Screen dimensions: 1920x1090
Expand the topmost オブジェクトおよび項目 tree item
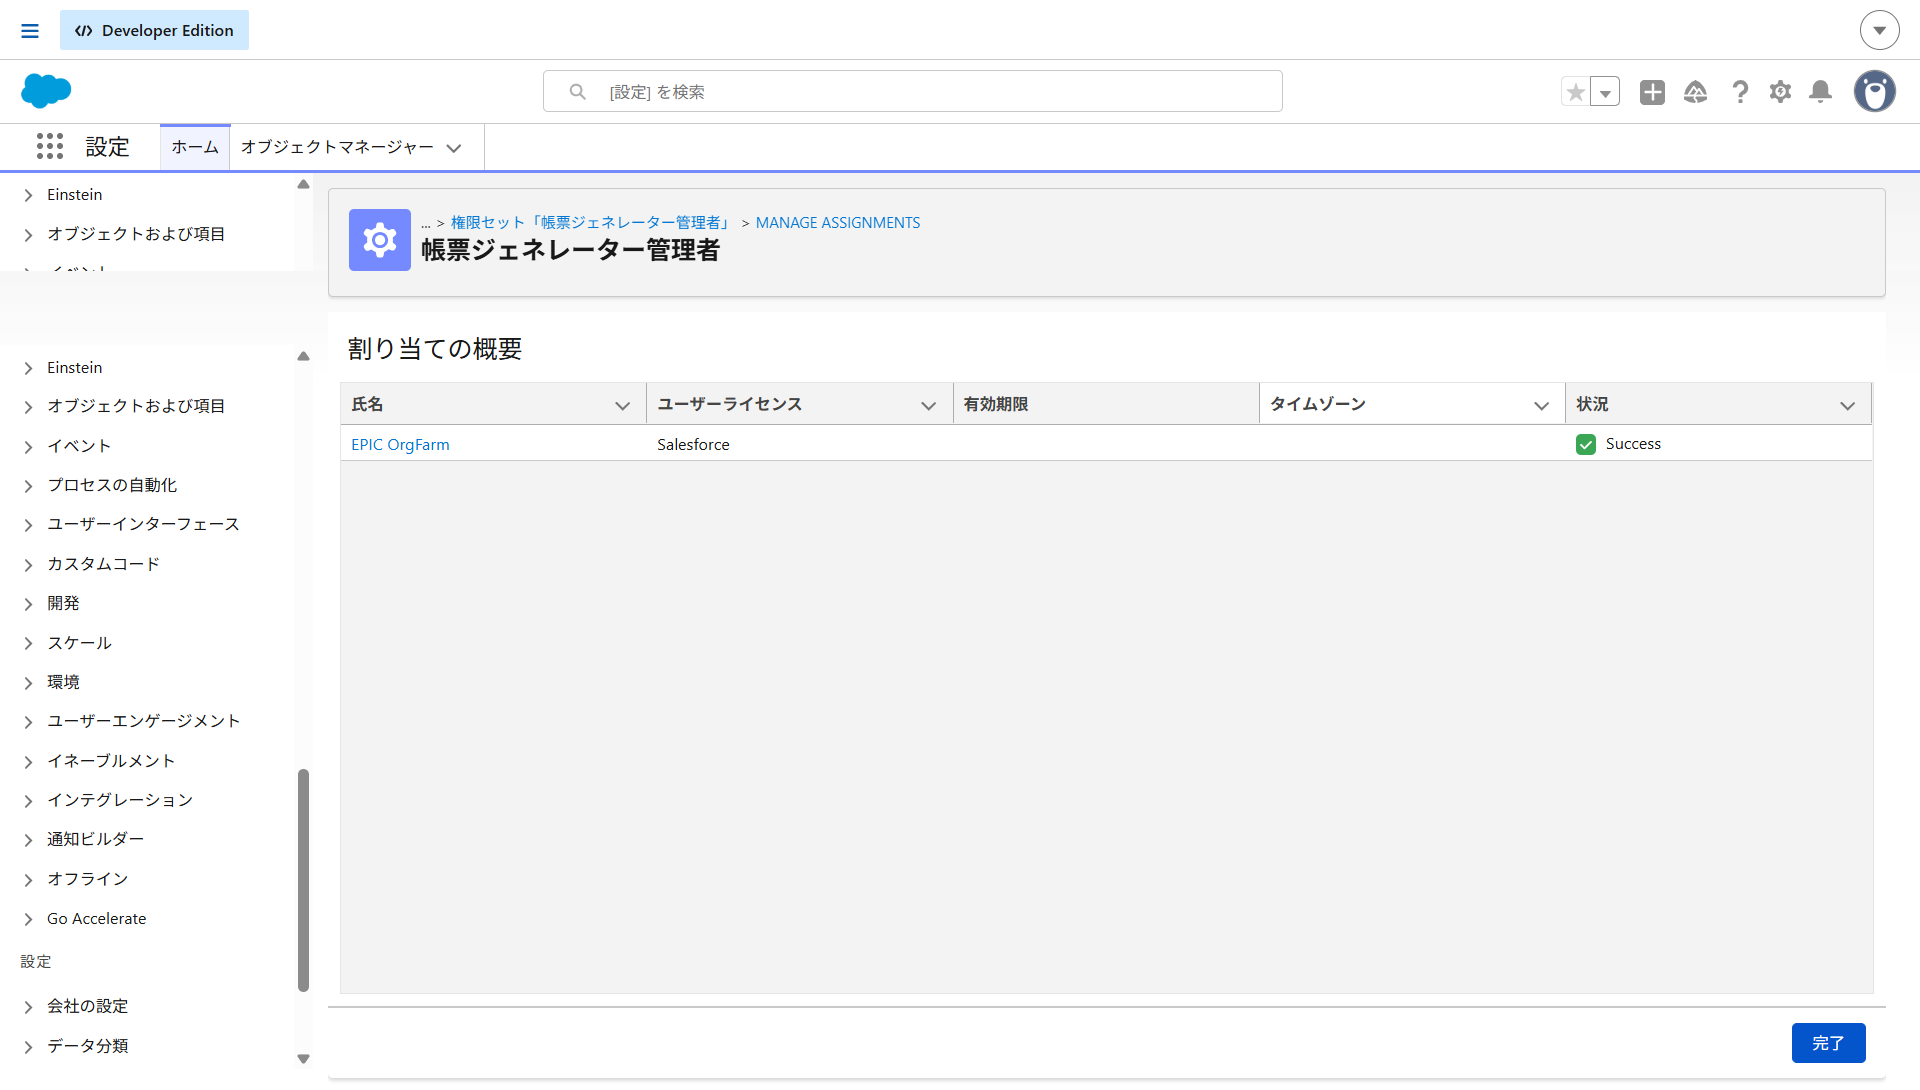pyautogui.click(x=28, y=235)
